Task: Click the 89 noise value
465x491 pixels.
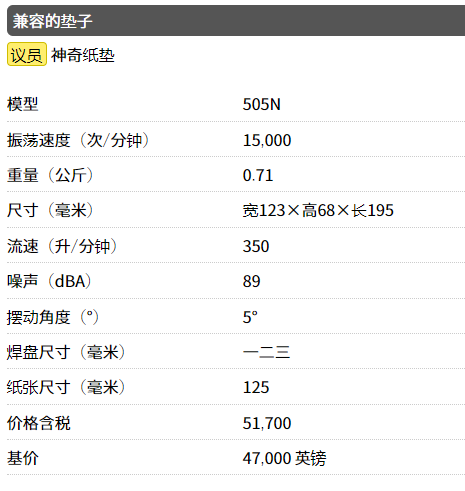Action: coord(252,282)
